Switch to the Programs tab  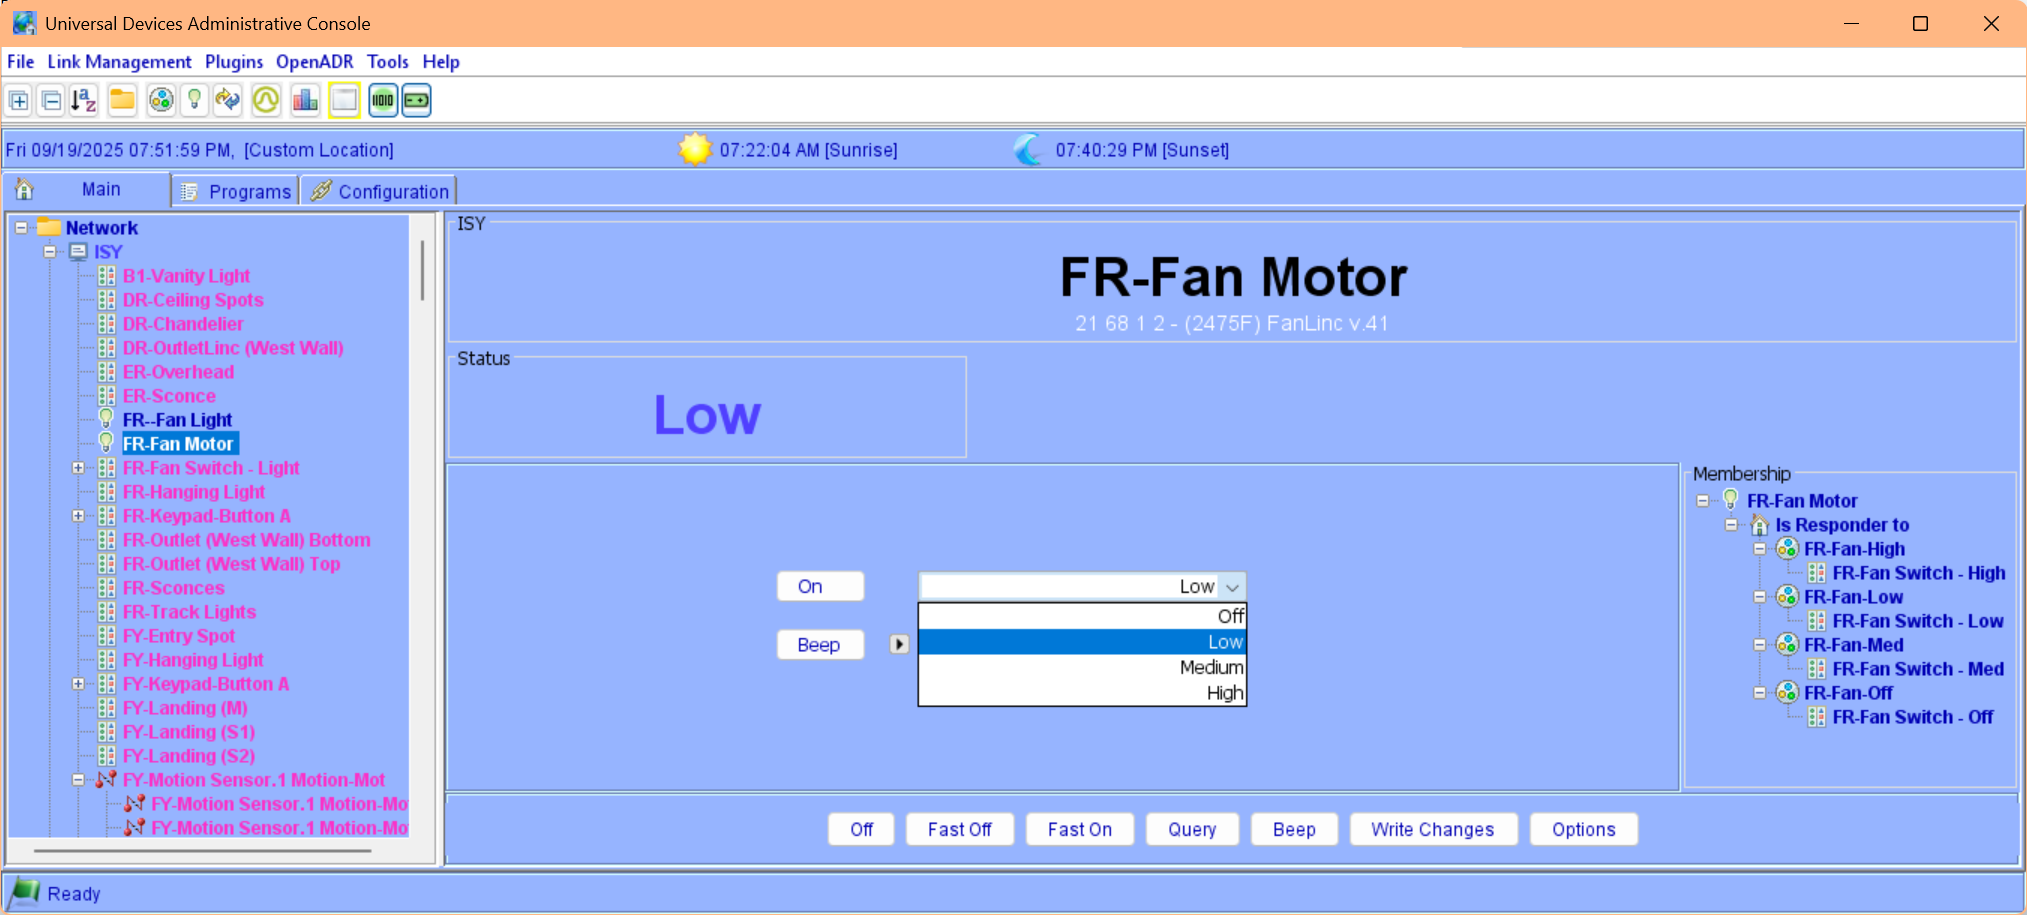[237, 191]
